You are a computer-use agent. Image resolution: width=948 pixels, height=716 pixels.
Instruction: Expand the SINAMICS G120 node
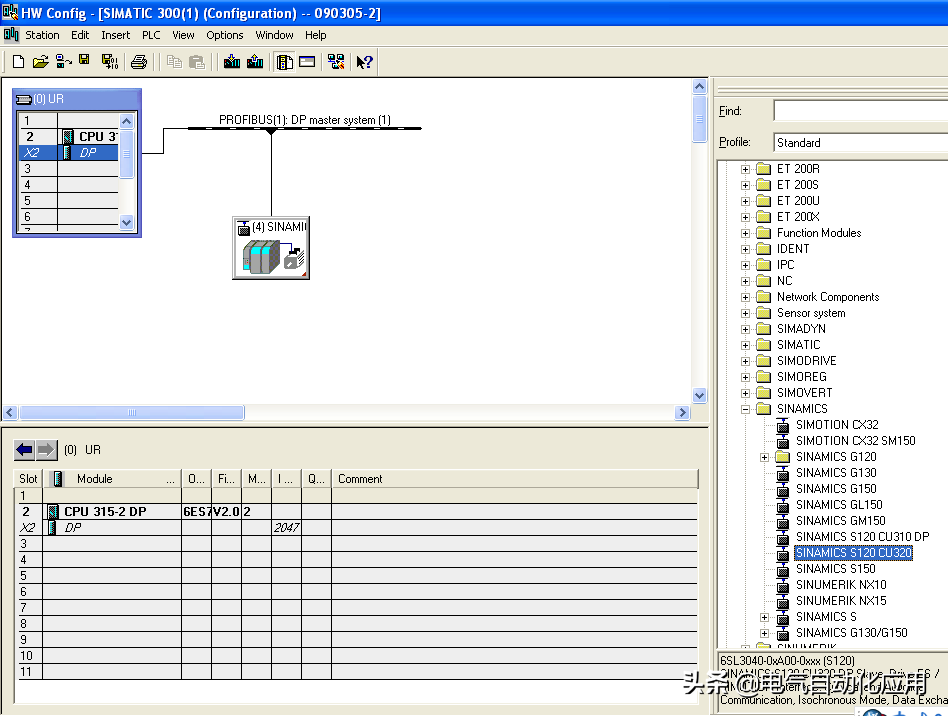click(x=765, y=457)
